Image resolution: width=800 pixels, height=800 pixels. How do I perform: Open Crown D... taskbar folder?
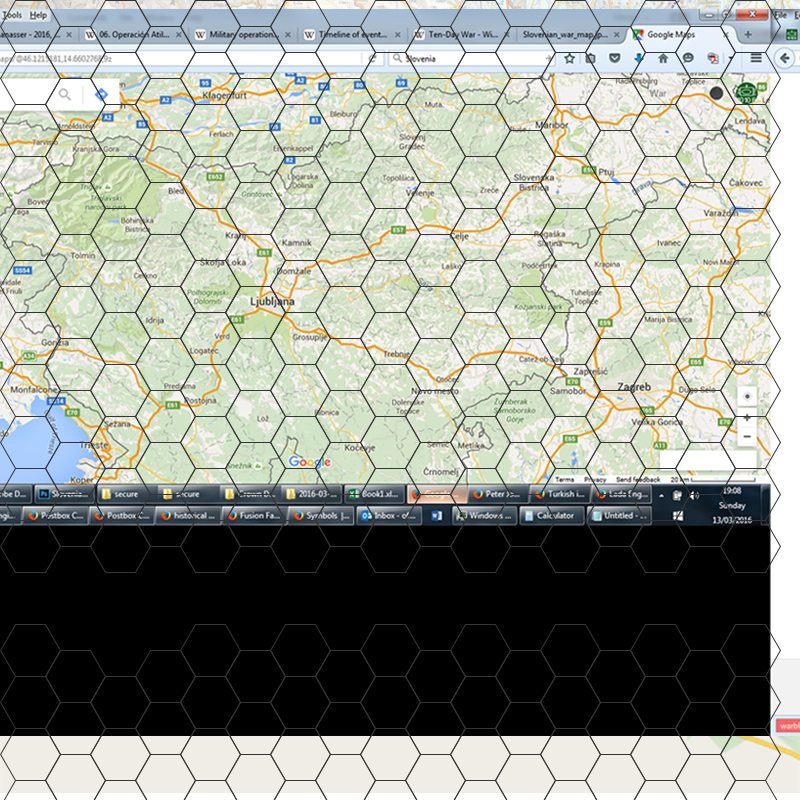click(250, 494)
